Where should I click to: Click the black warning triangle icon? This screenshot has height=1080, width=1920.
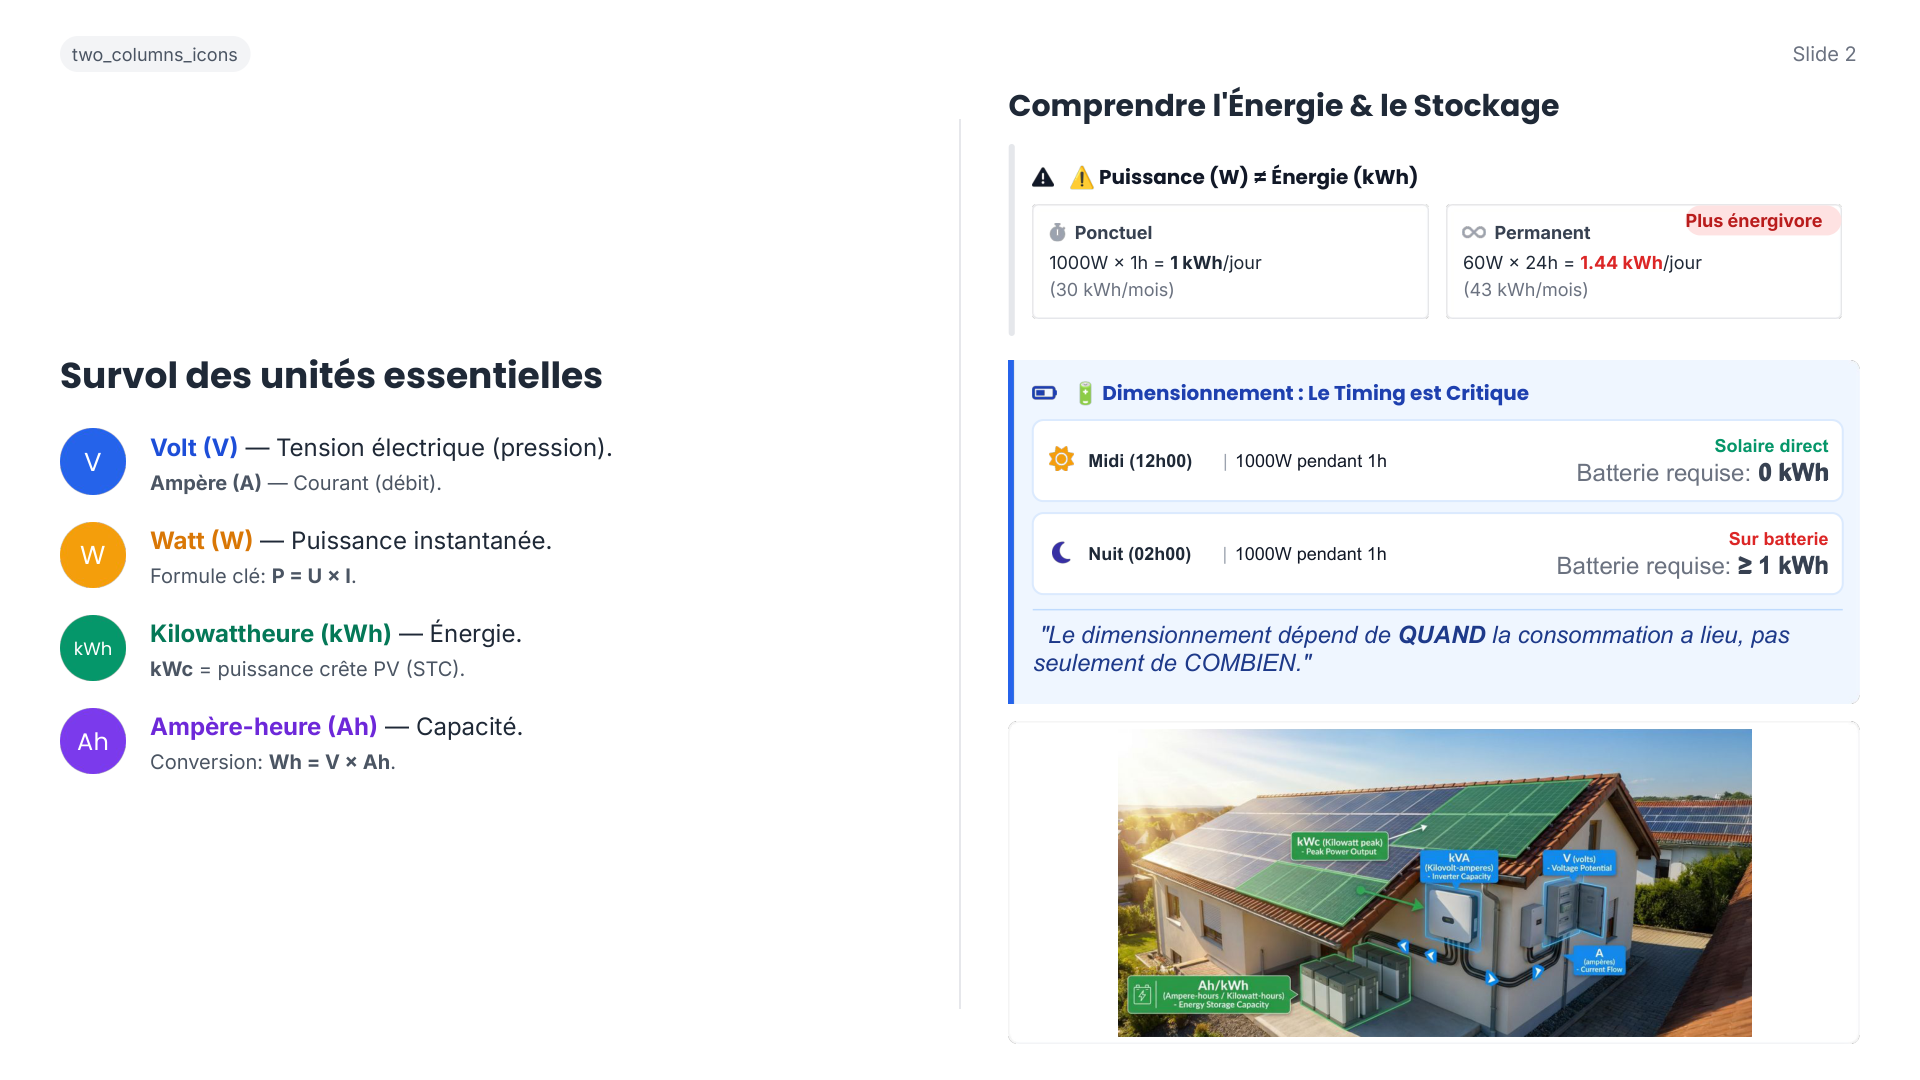click(1043, 178)
